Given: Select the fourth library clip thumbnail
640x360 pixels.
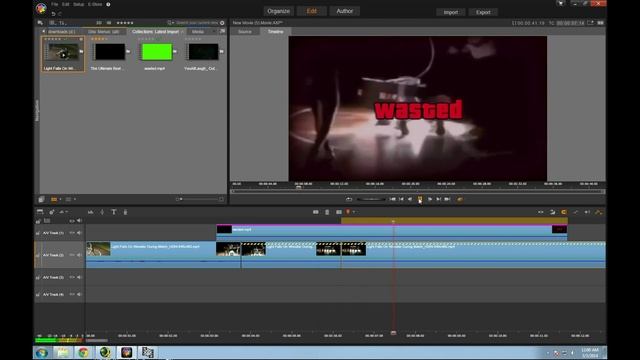Looking at the screenshot, I should pyautogui.click(x=203, y=52).
